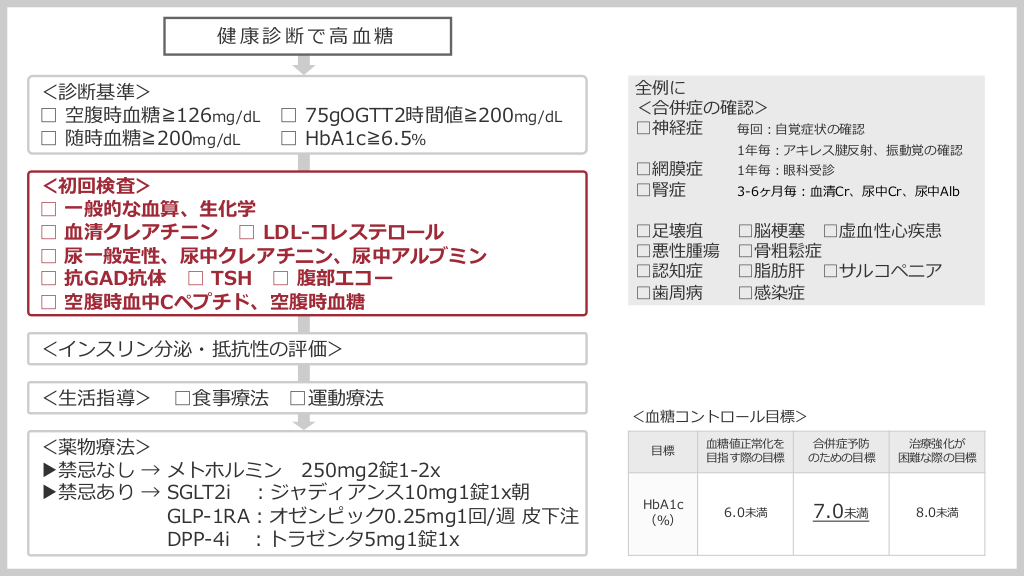
Task: Click the 禁忌あり triangle bullet
Action: point(48,492)
